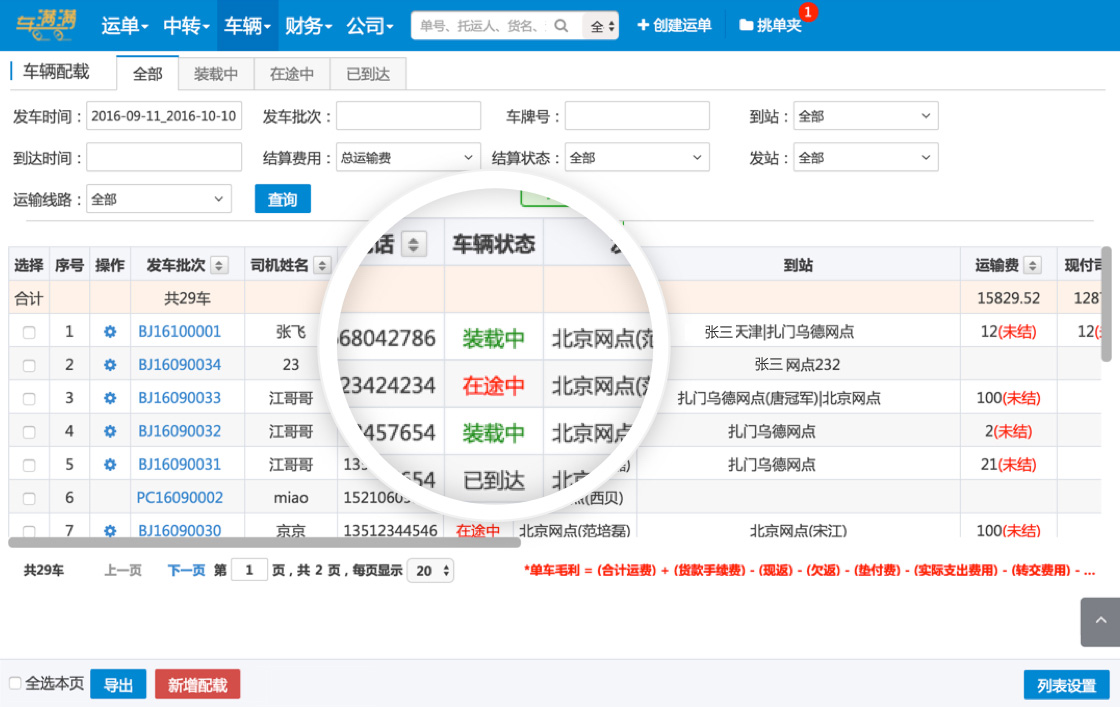The image size is (1120, 707).
Task: Switch to the 在途中 tab
Action: click(291, 74)
